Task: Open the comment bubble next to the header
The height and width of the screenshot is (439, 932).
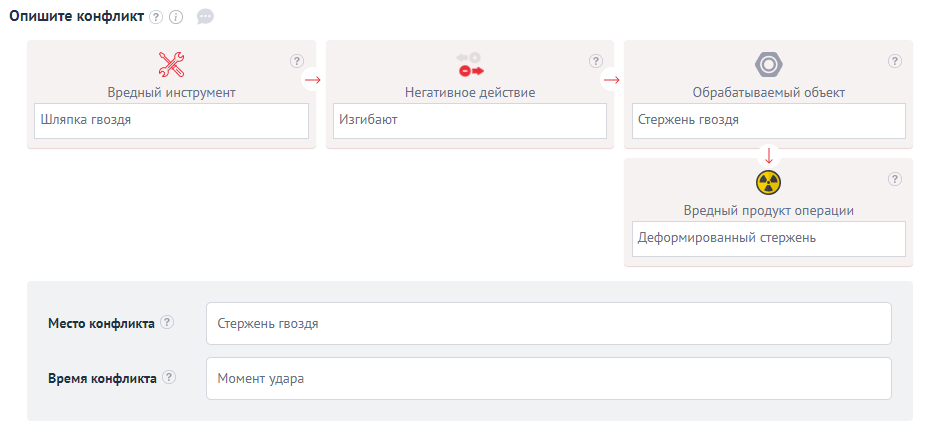Action: click(x=205, y=17)
